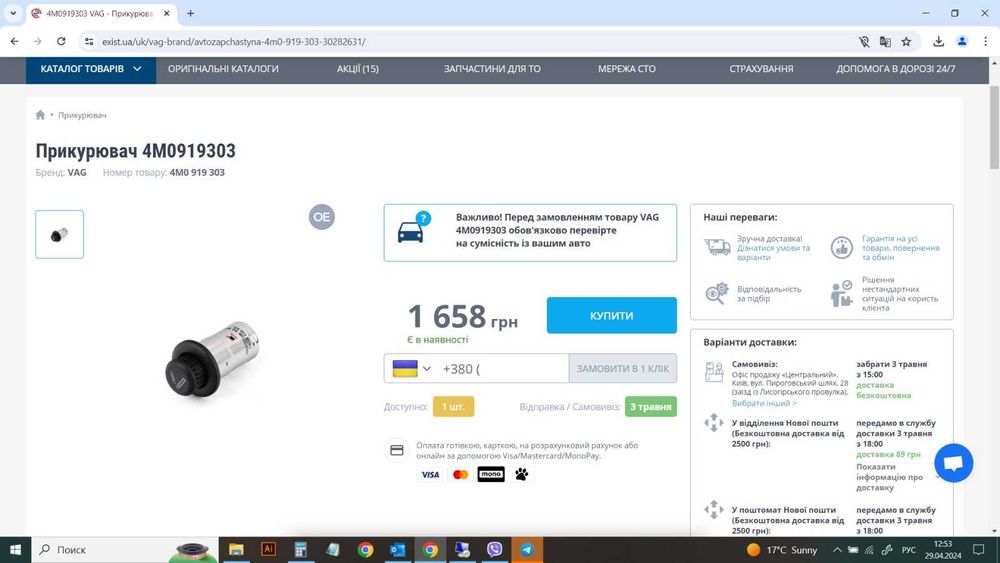Open the Windows Start menu
The width and height of the screenshot is (1000, 563).
(15, 550)
